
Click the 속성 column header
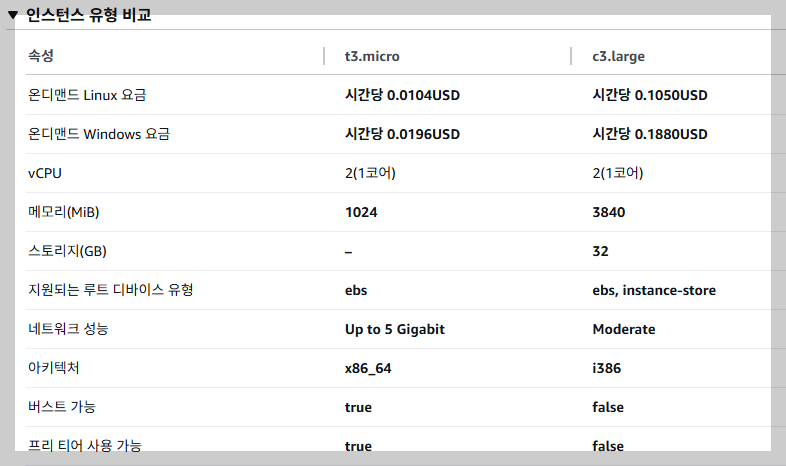point(41,56)
